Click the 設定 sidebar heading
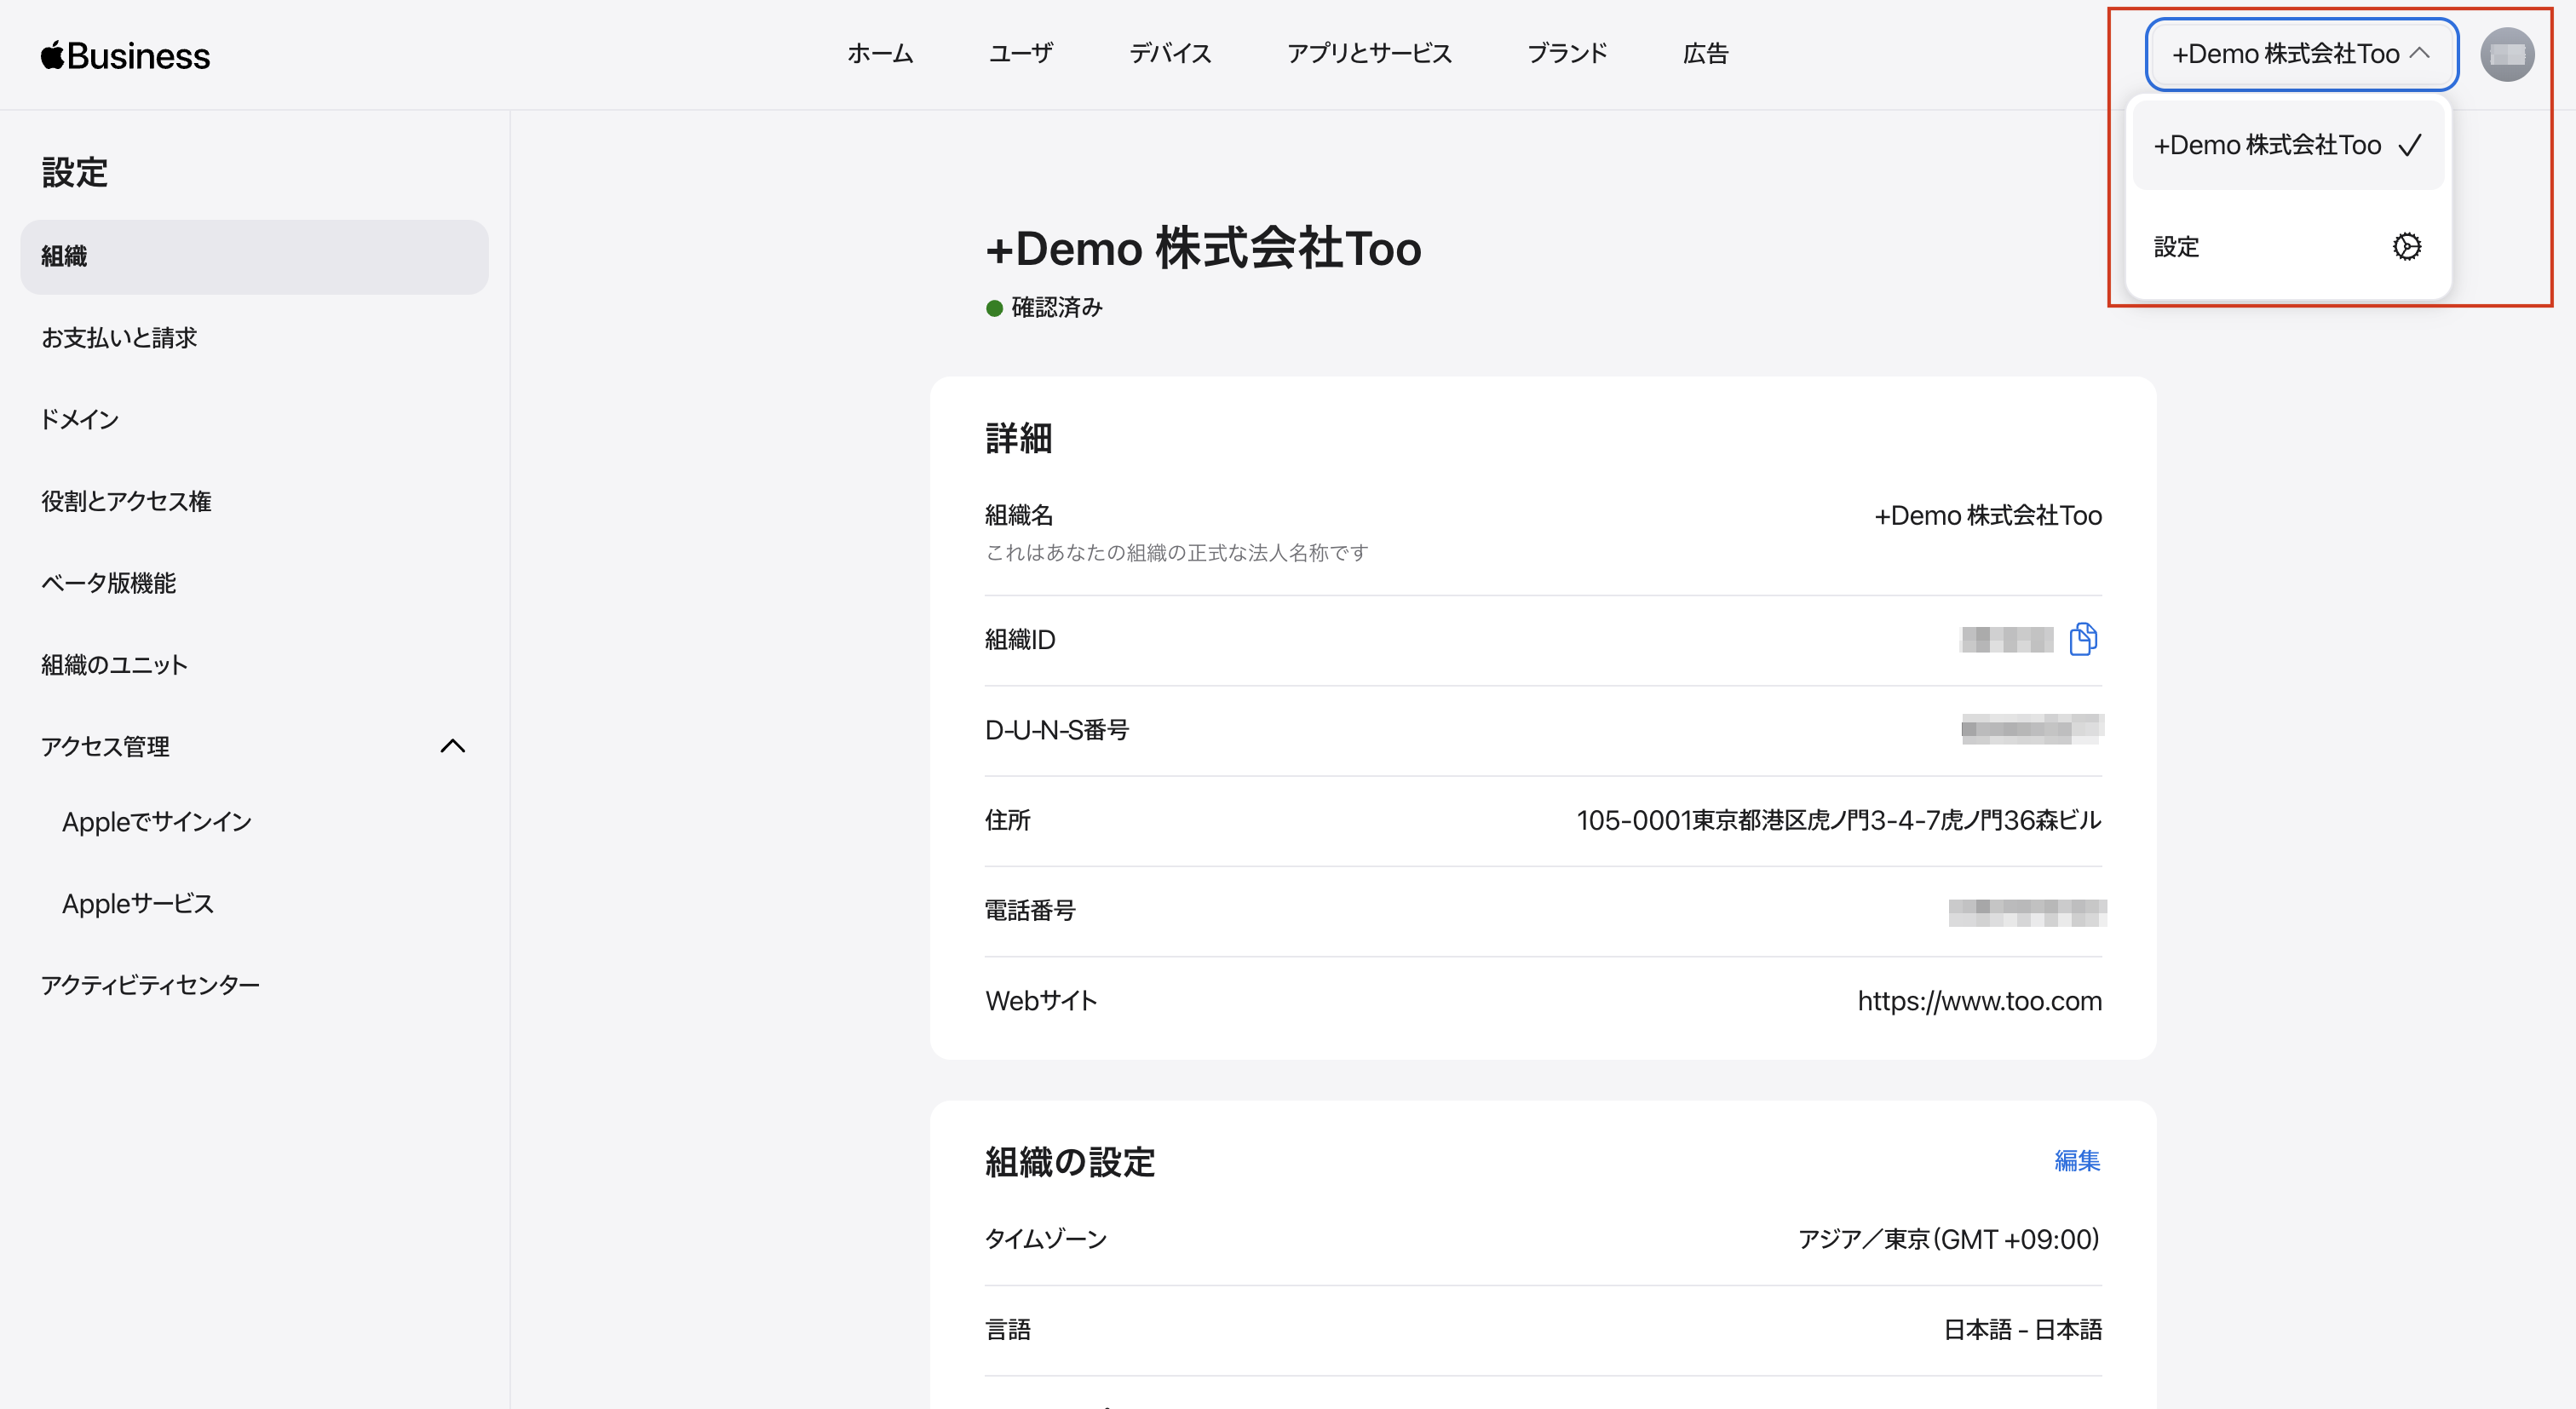 click(75, 172)
